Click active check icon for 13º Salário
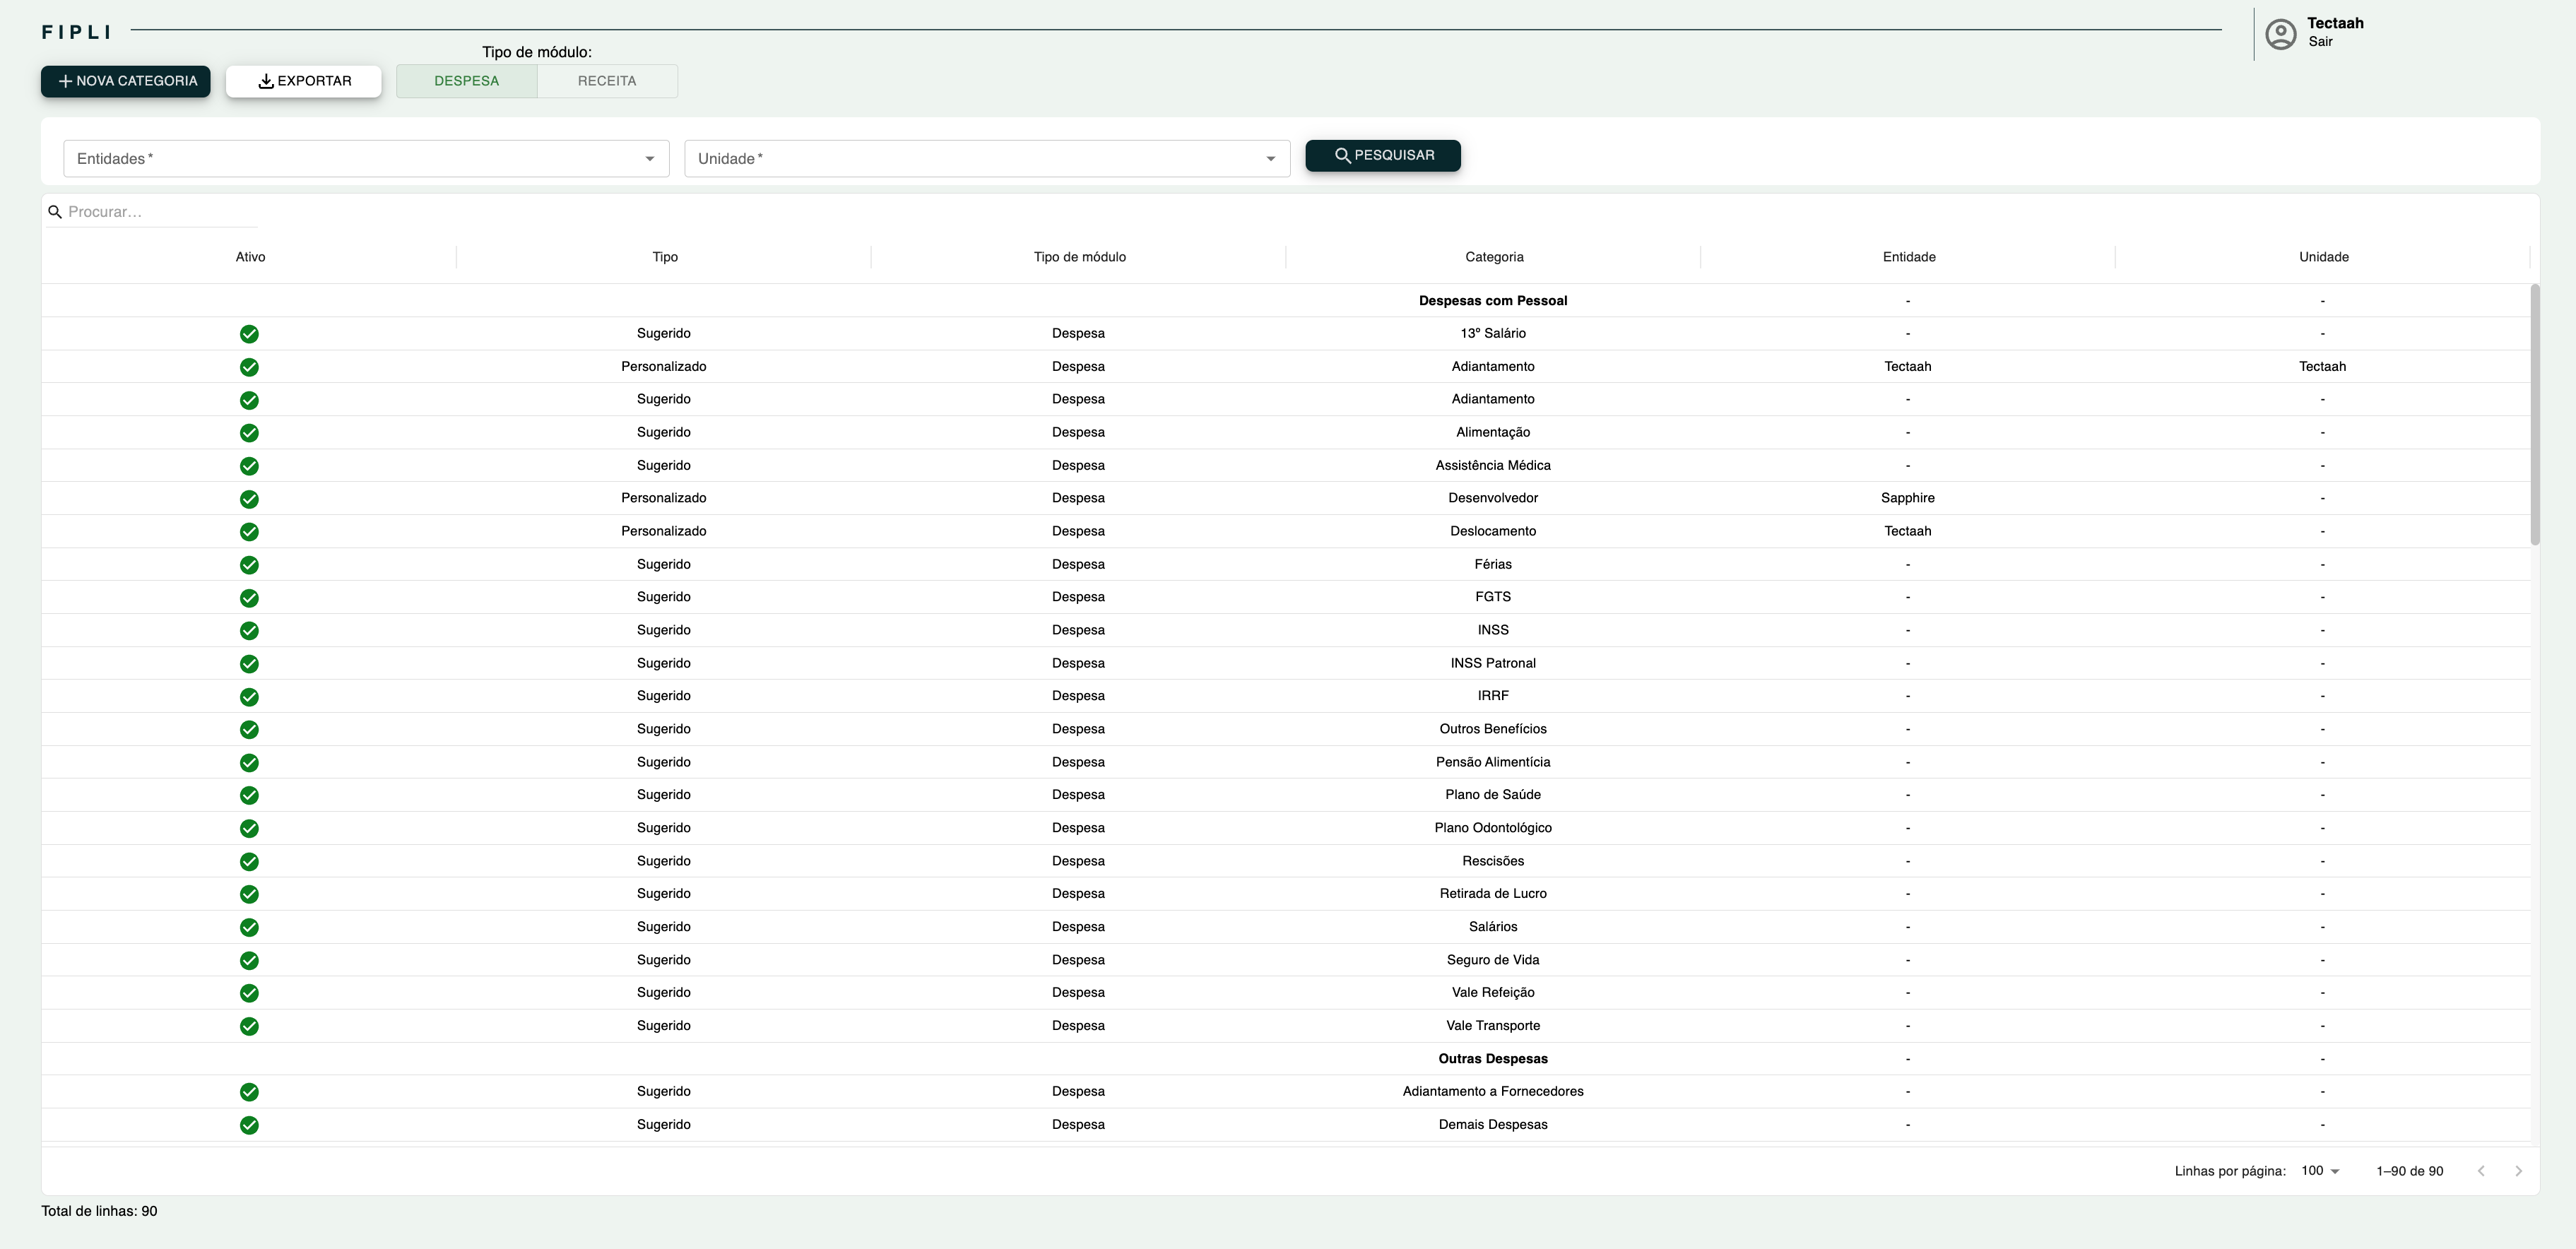Viewport: 2576px width, 1249px height. (x=249, y=334)
